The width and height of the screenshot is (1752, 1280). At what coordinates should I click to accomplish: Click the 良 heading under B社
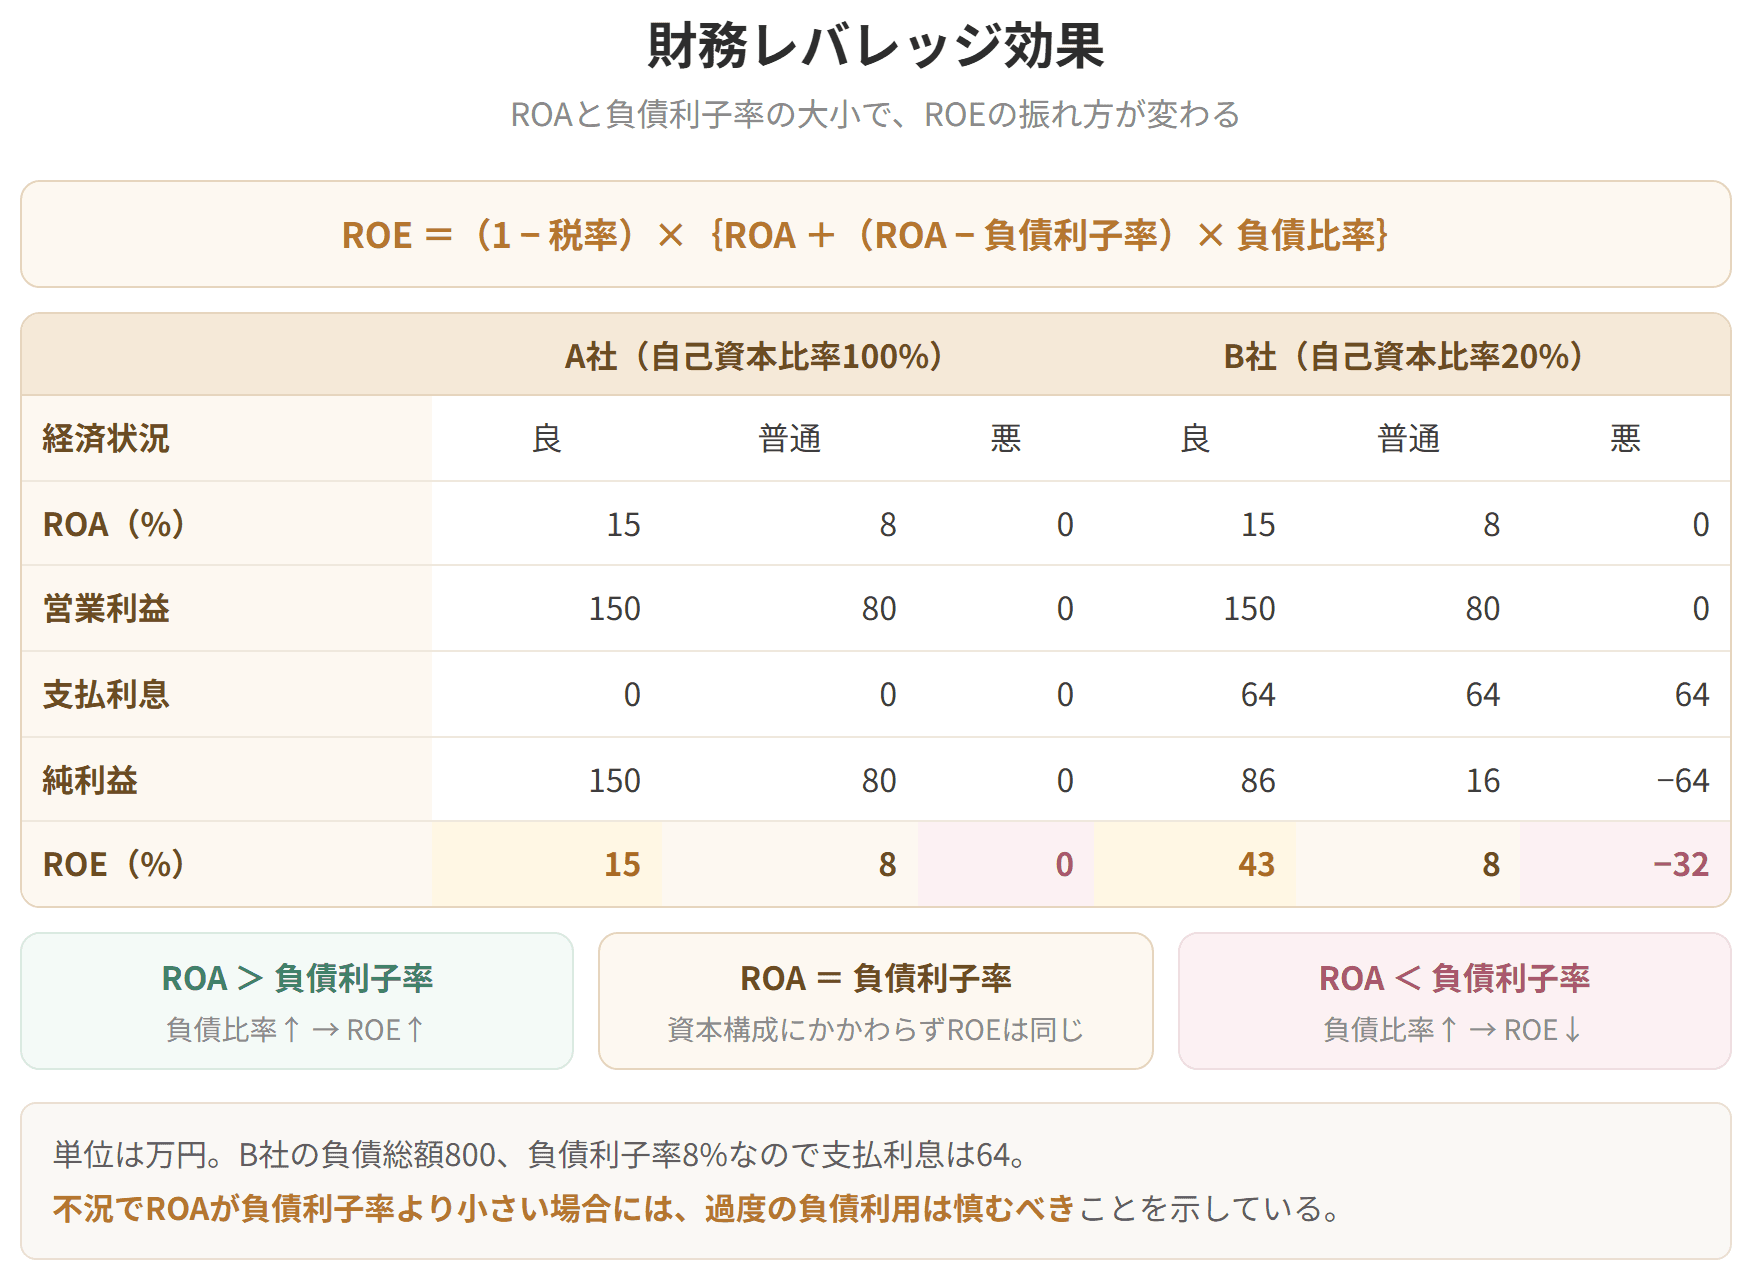click(1195, 438)
